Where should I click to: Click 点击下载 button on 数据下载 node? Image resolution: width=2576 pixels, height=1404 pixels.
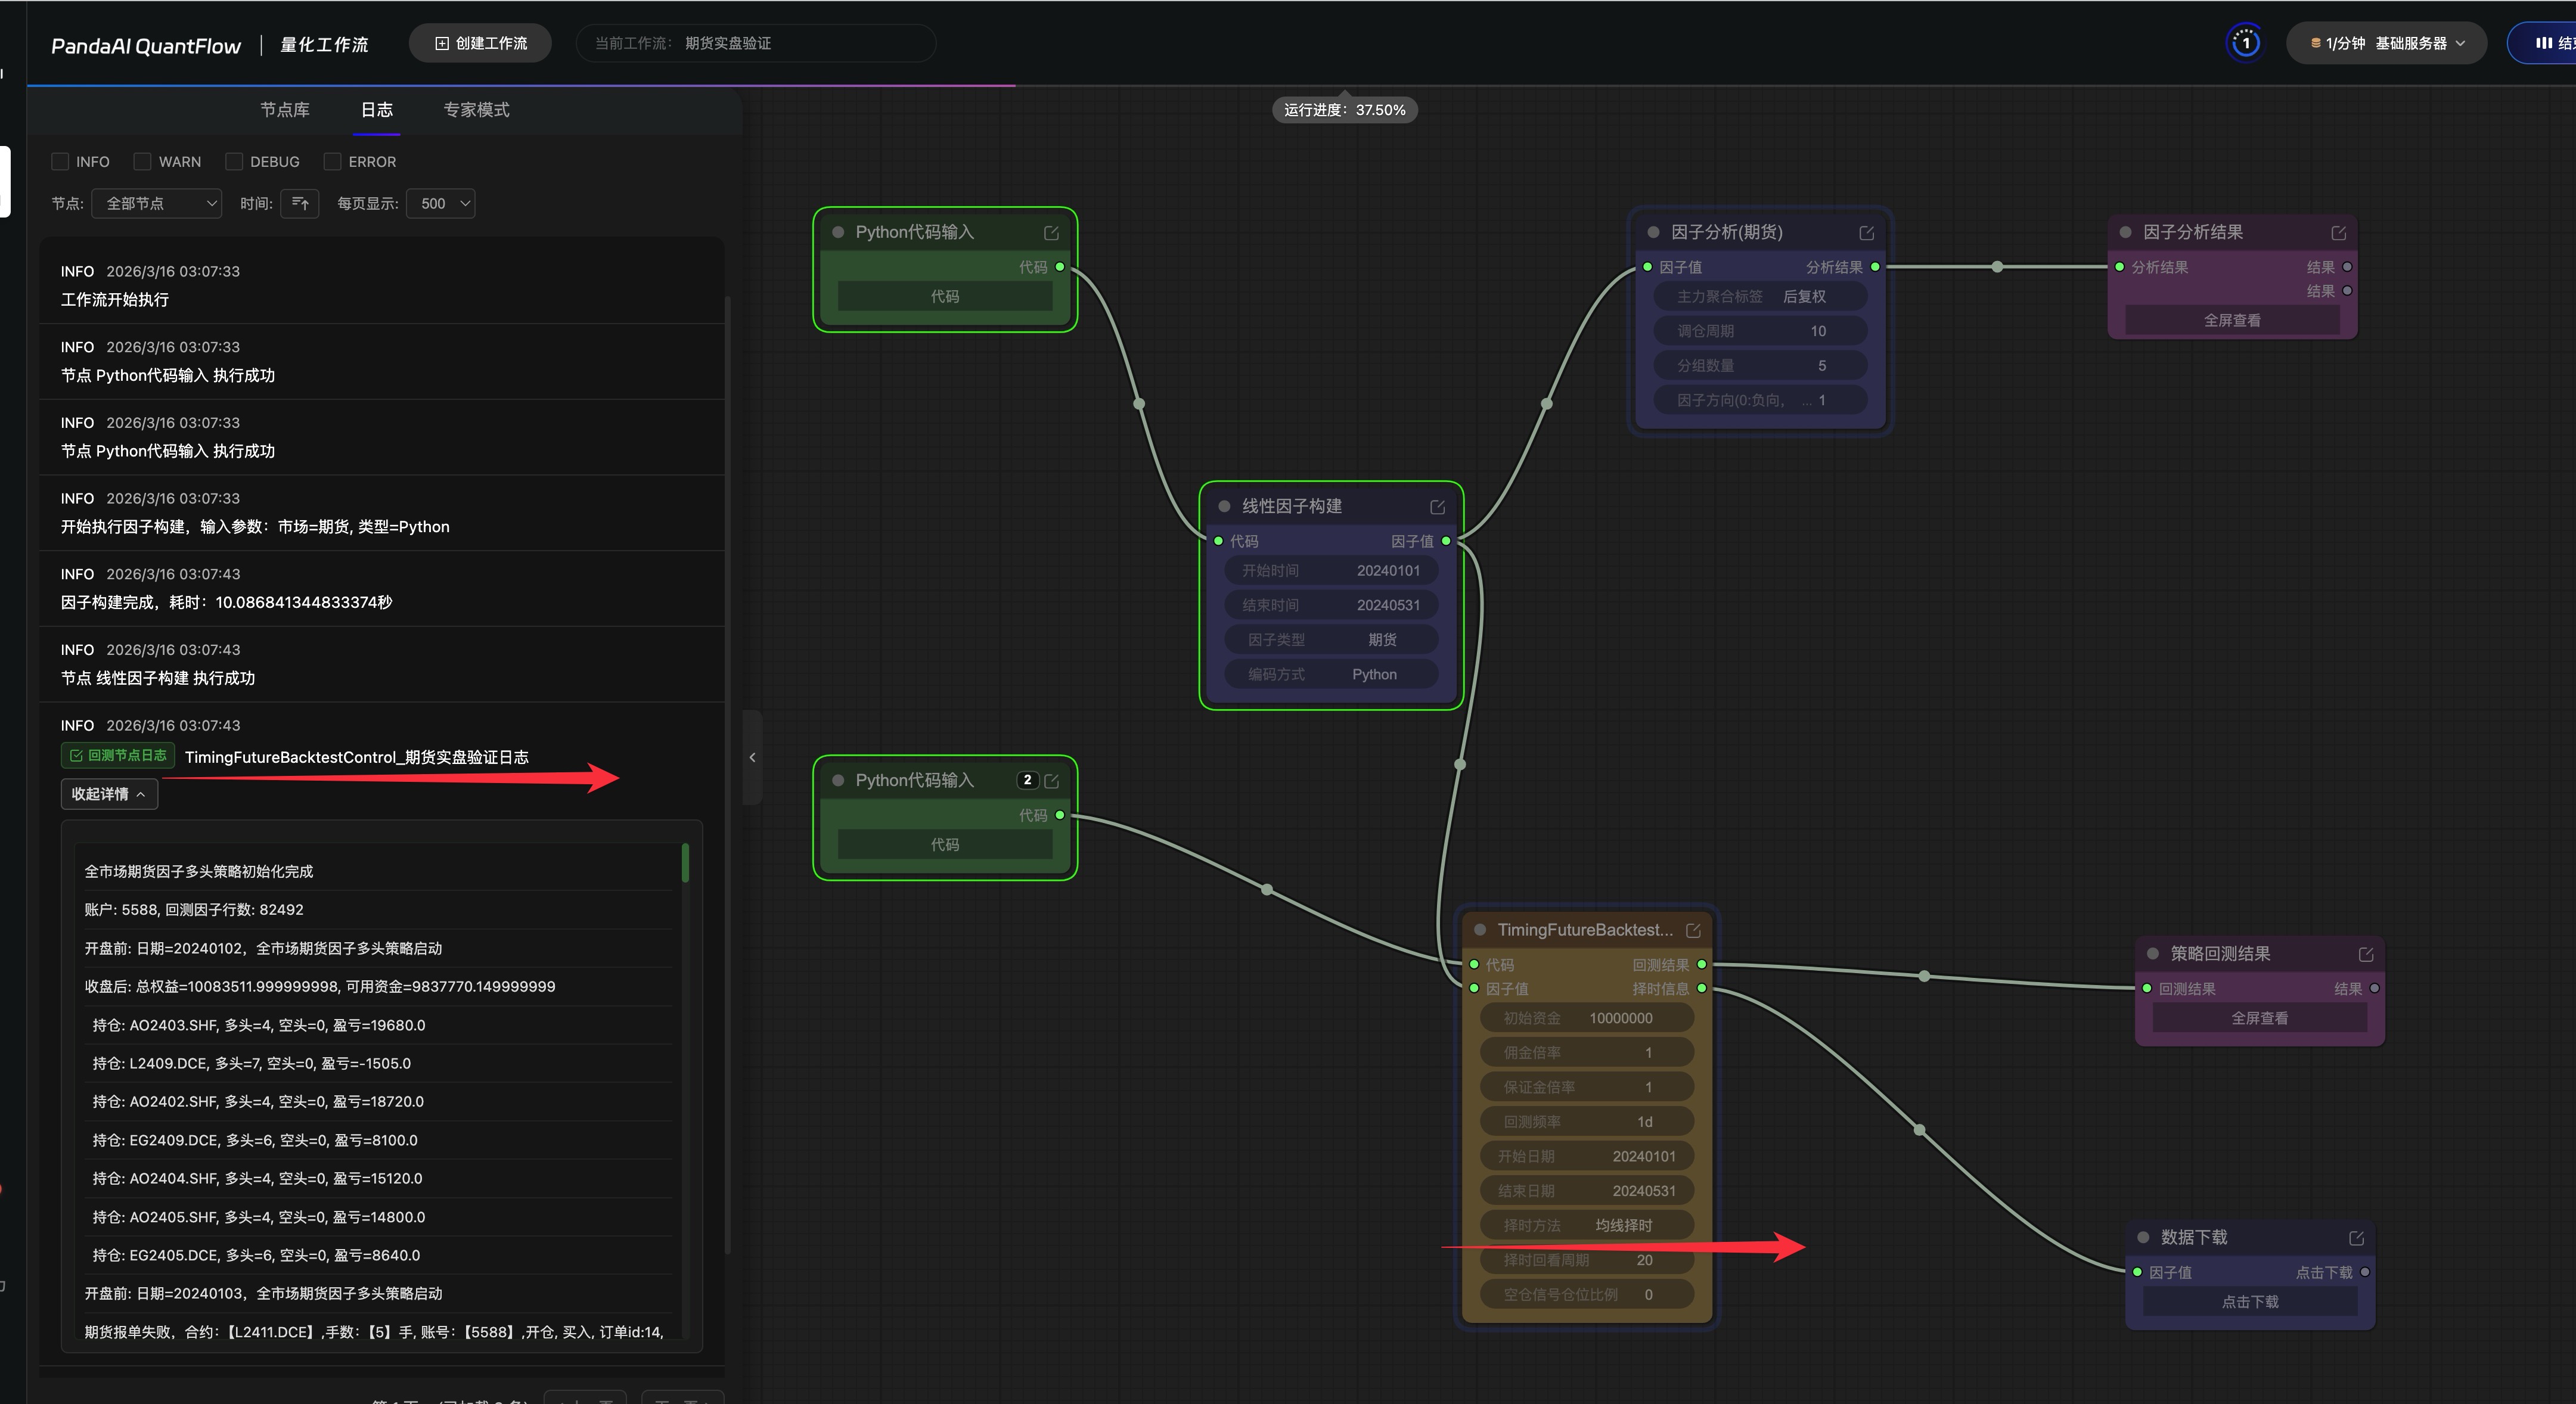pyautogui.click(x=2250, y=1302)
